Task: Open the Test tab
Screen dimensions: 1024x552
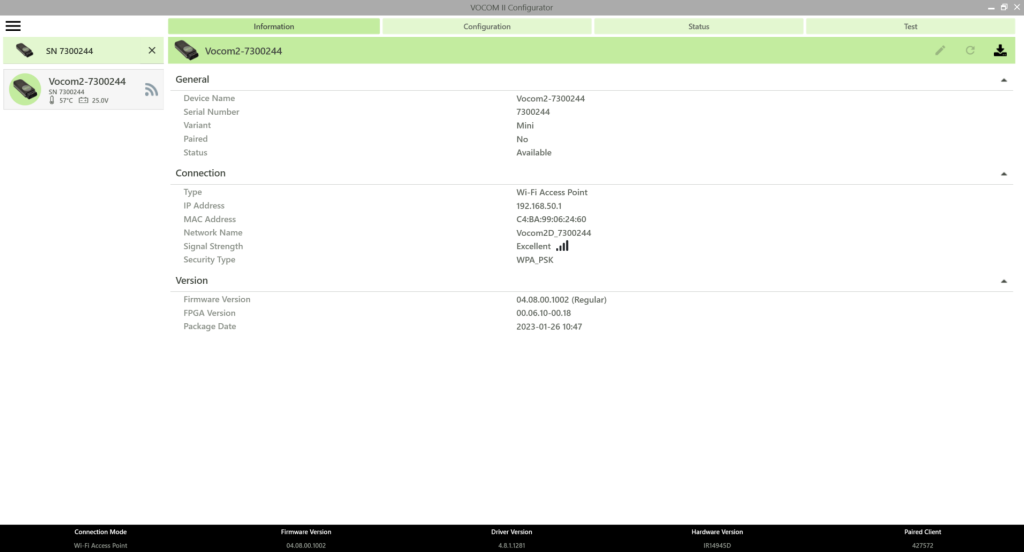Action: [x=910, y=26]
